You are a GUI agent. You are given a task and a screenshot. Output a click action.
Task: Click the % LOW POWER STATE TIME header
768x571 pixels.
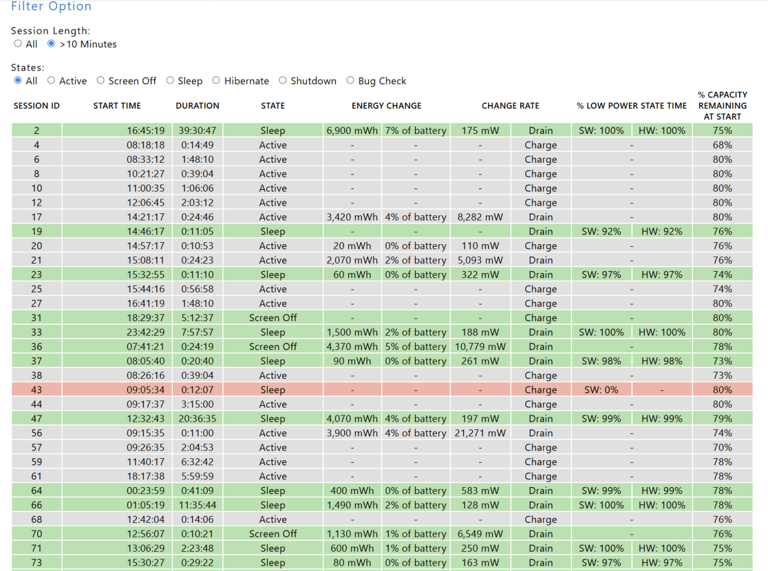632,106
